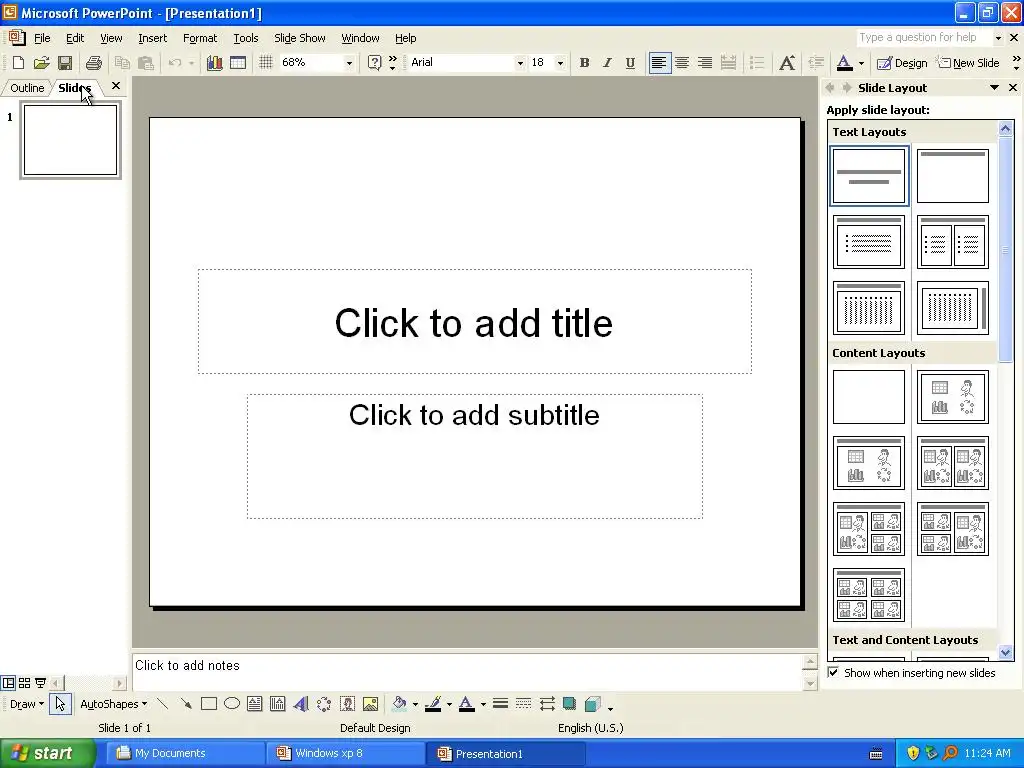1024x768 pixels.
Task: Switch to Slide Sorter View
Action: (x=24, y=683)
